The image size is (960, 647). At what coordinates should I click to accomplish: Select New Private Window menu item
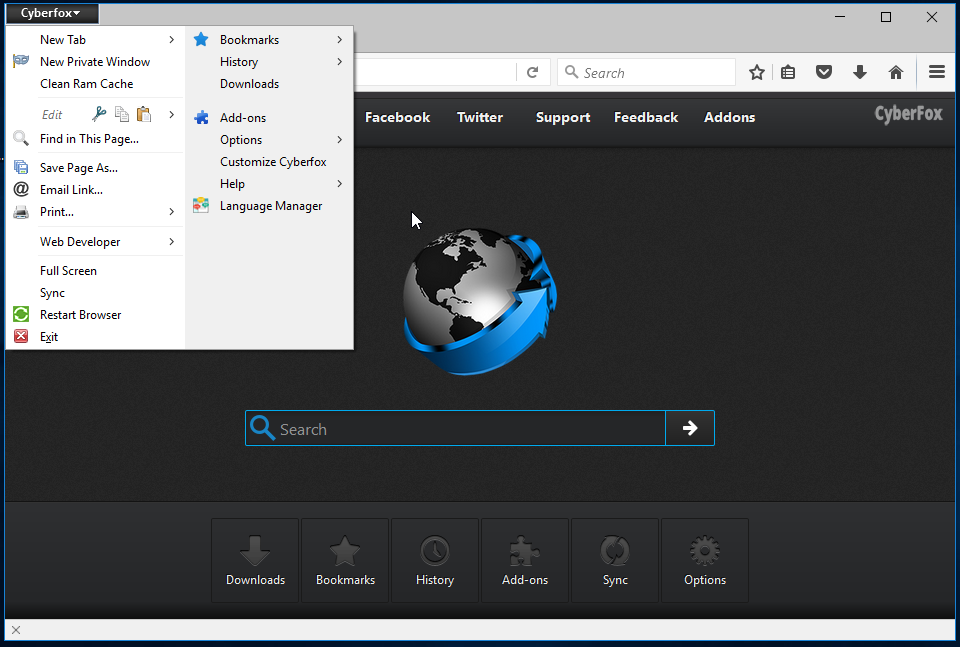(96, 62)
